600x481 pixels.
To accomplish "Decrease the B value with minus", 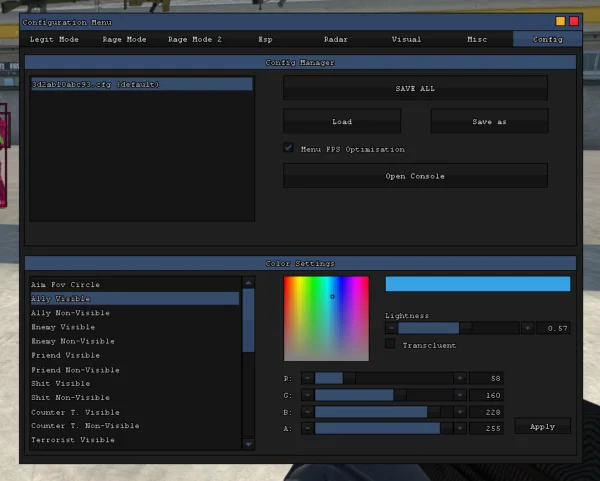I will (307, 412).
